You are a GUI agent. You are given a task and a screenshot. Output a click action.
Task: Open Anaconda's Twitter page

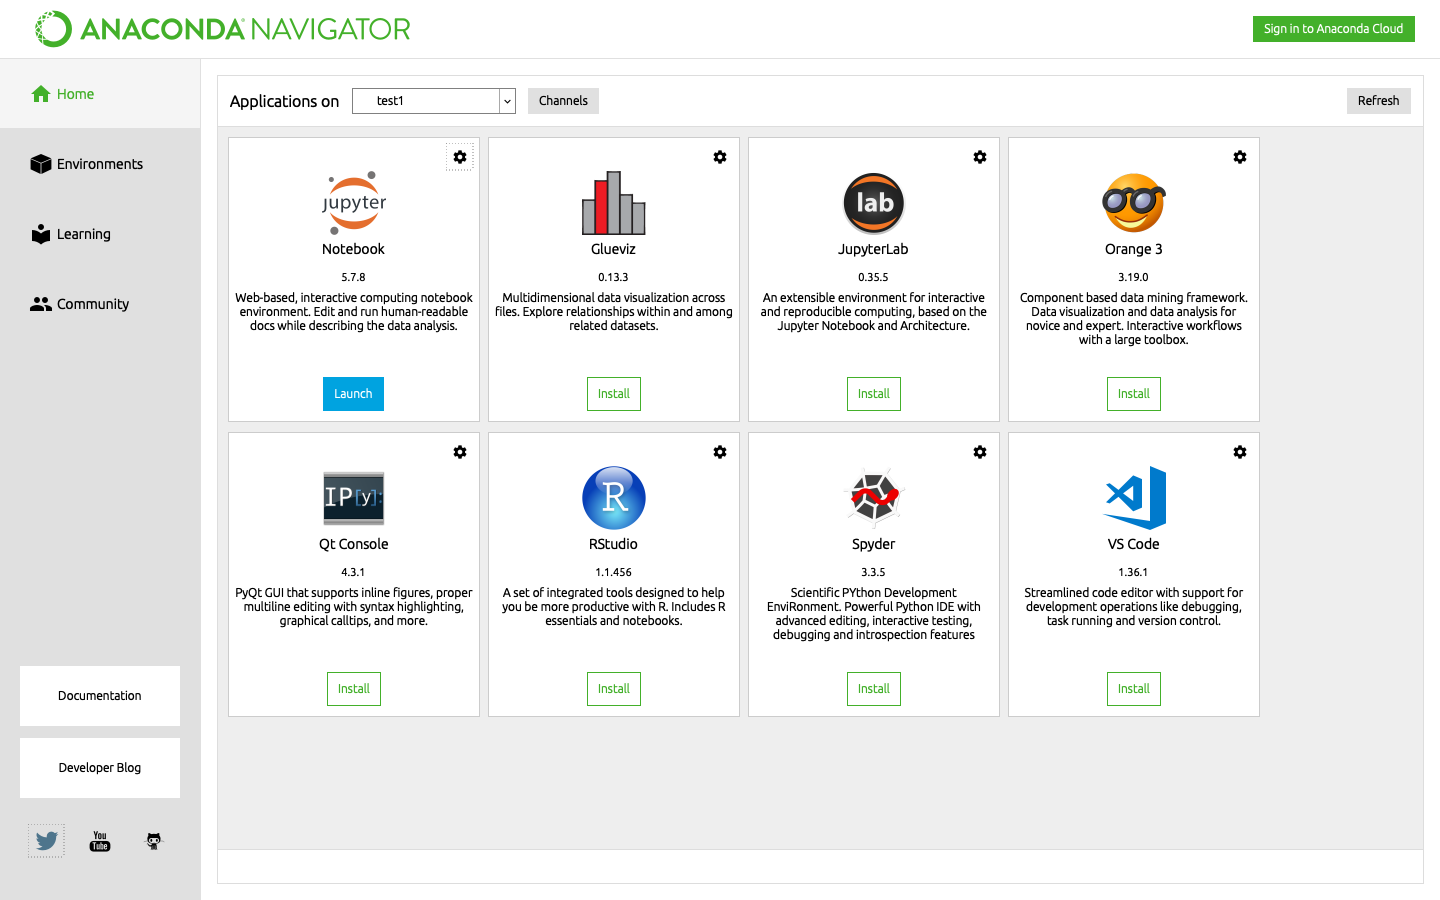(x=46, y=841)
